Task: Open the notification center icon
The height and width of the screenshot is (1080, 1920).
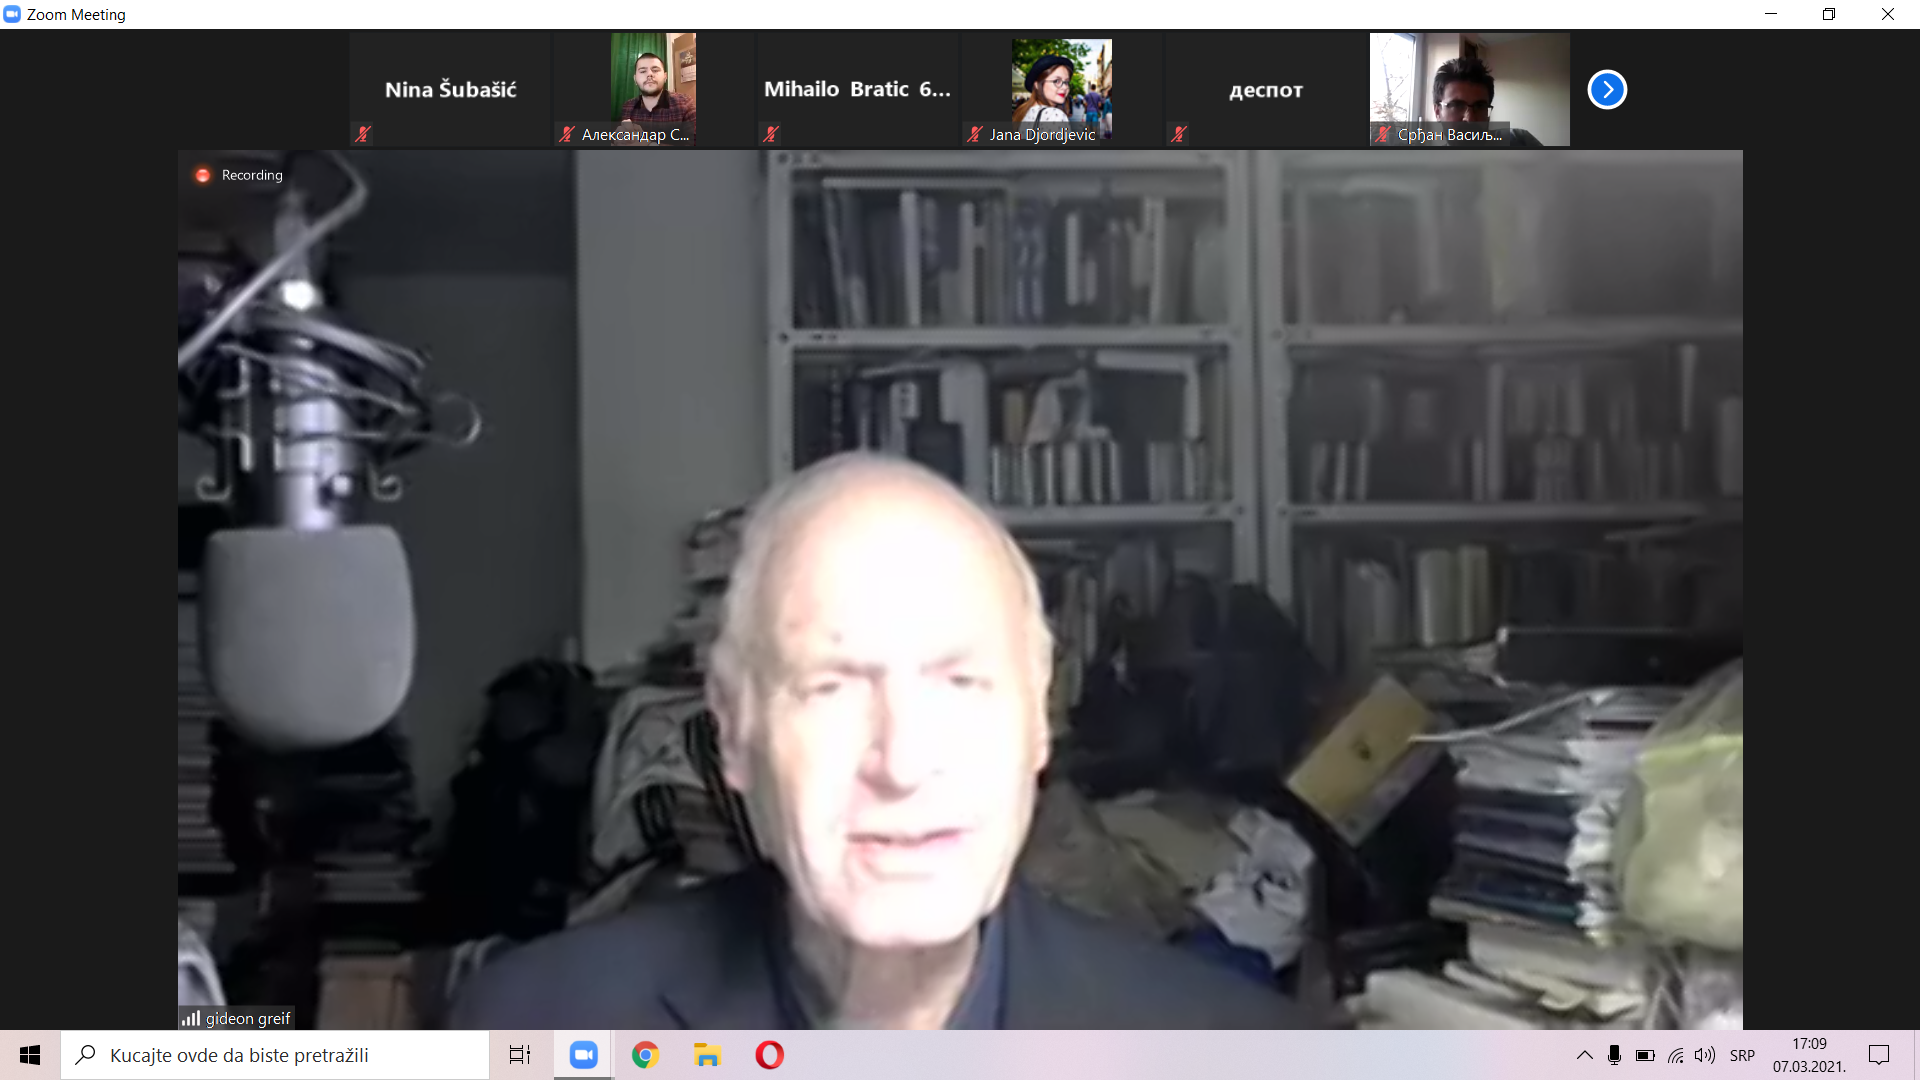Action: pyautogui.click(x=1879, y=1055)
